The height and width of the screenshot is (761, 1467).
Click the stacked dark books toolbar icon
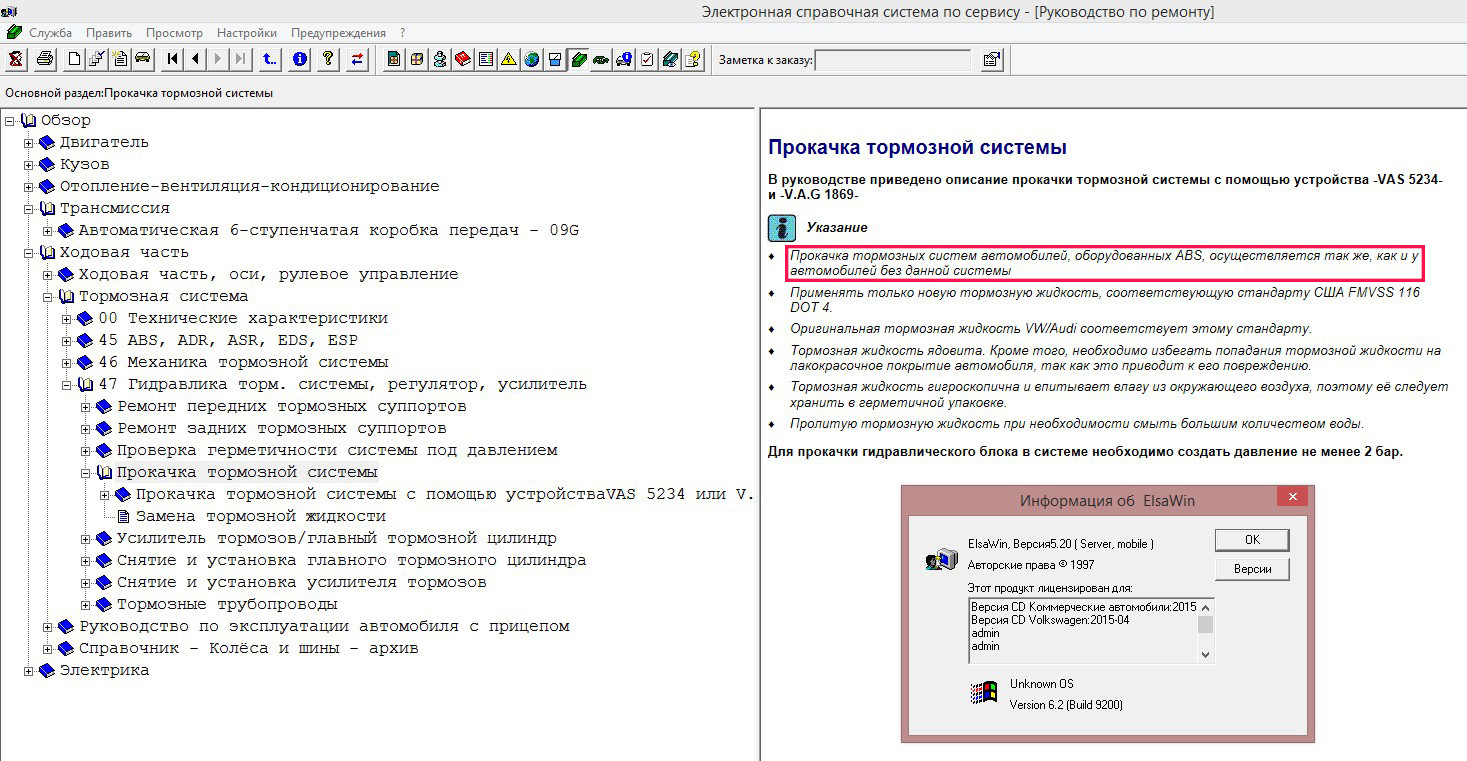(669, 59)
